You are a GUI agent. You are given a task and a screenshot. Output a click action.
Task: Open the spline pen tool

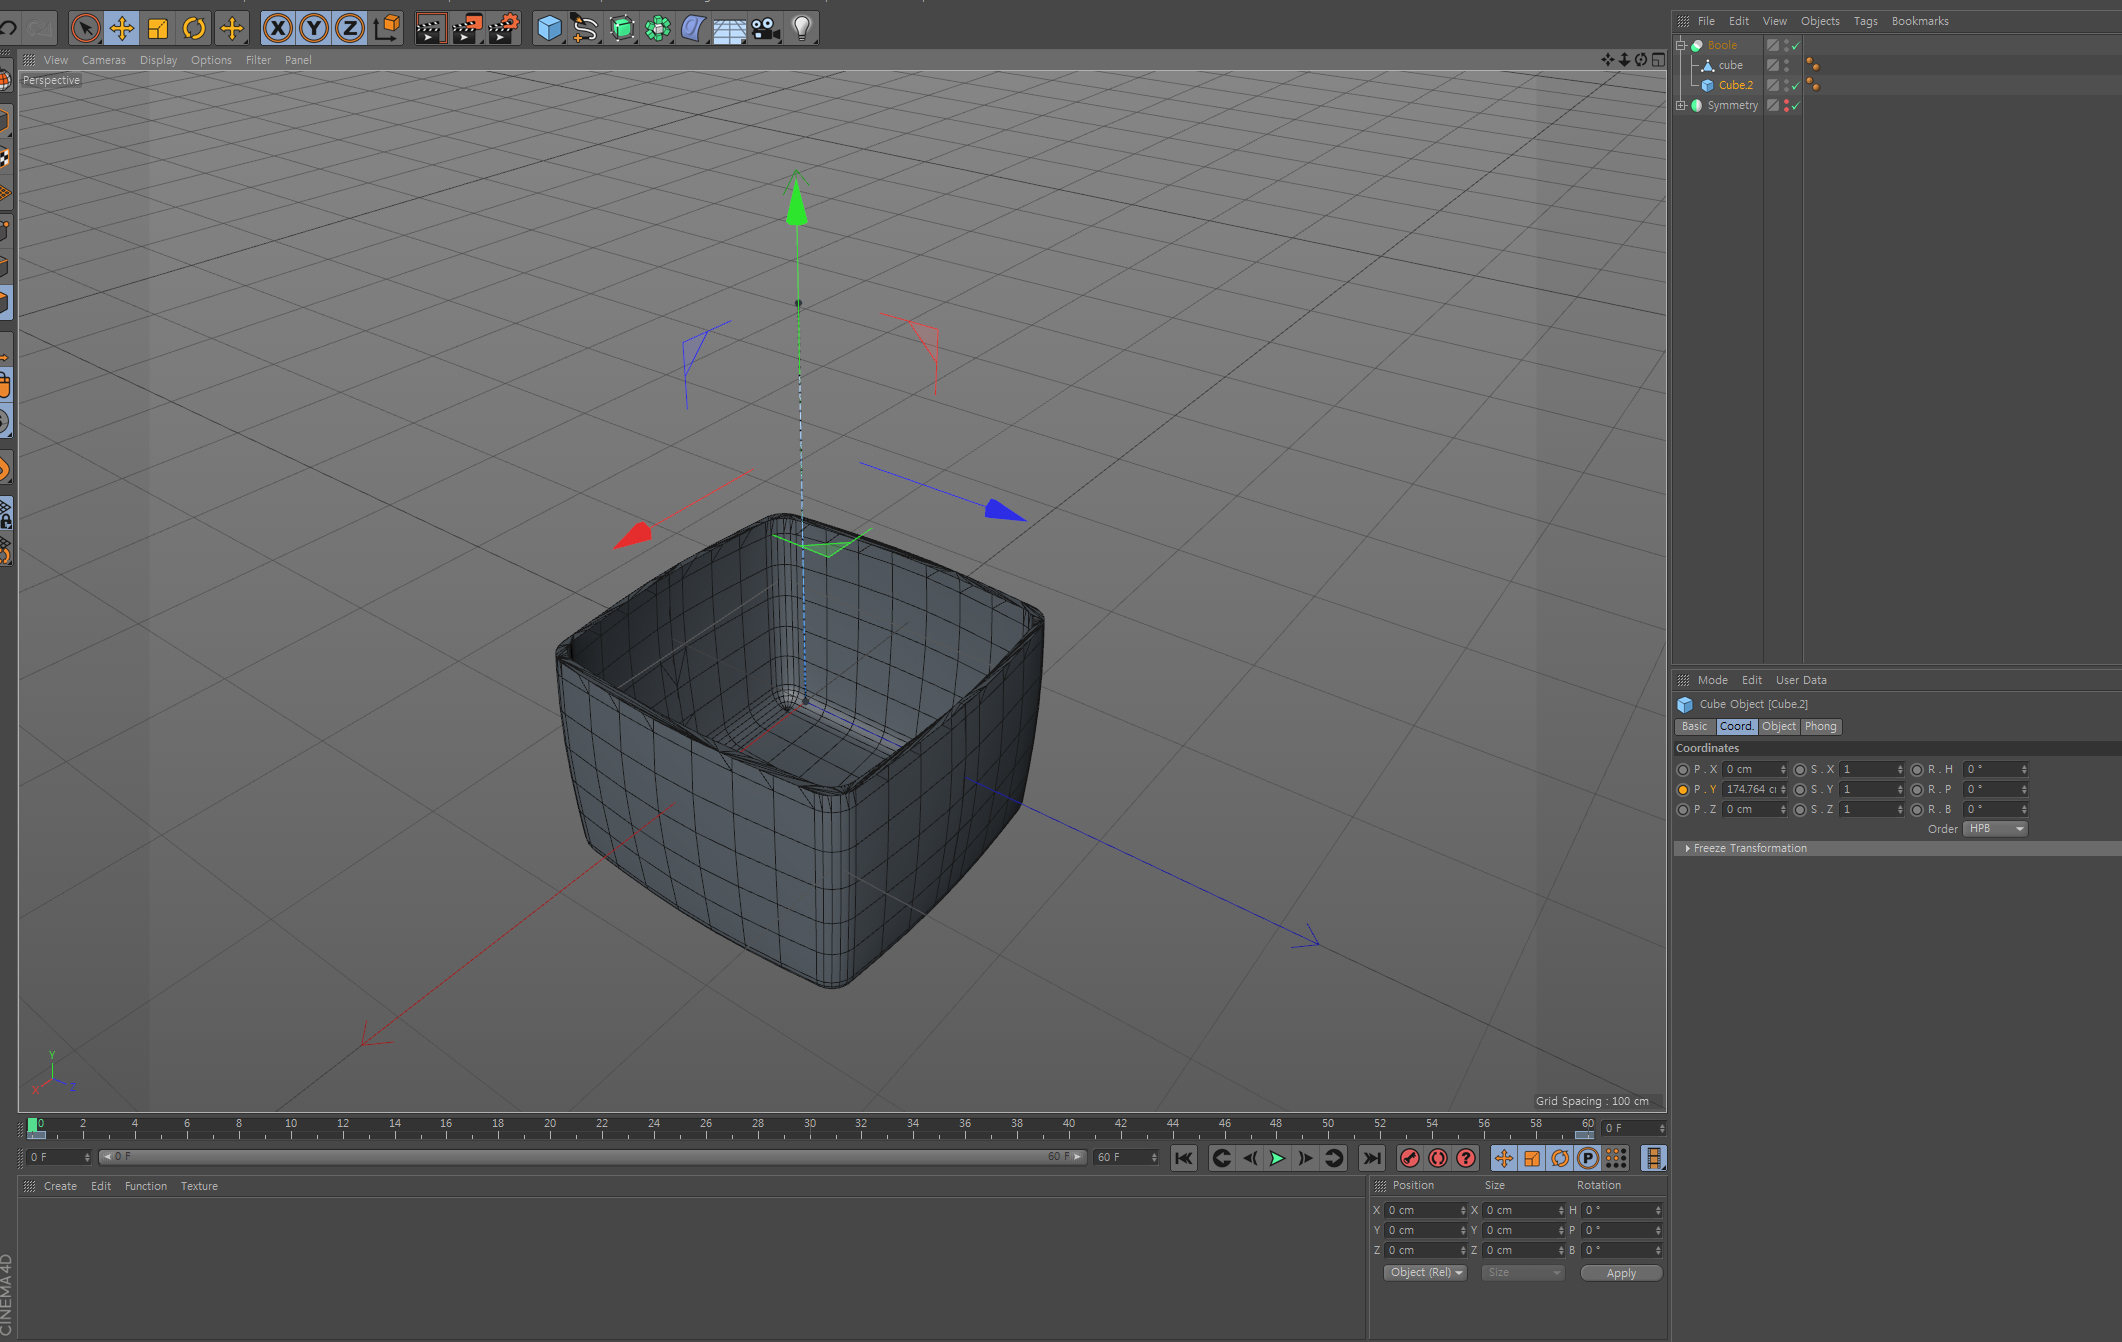coord(585,29)
